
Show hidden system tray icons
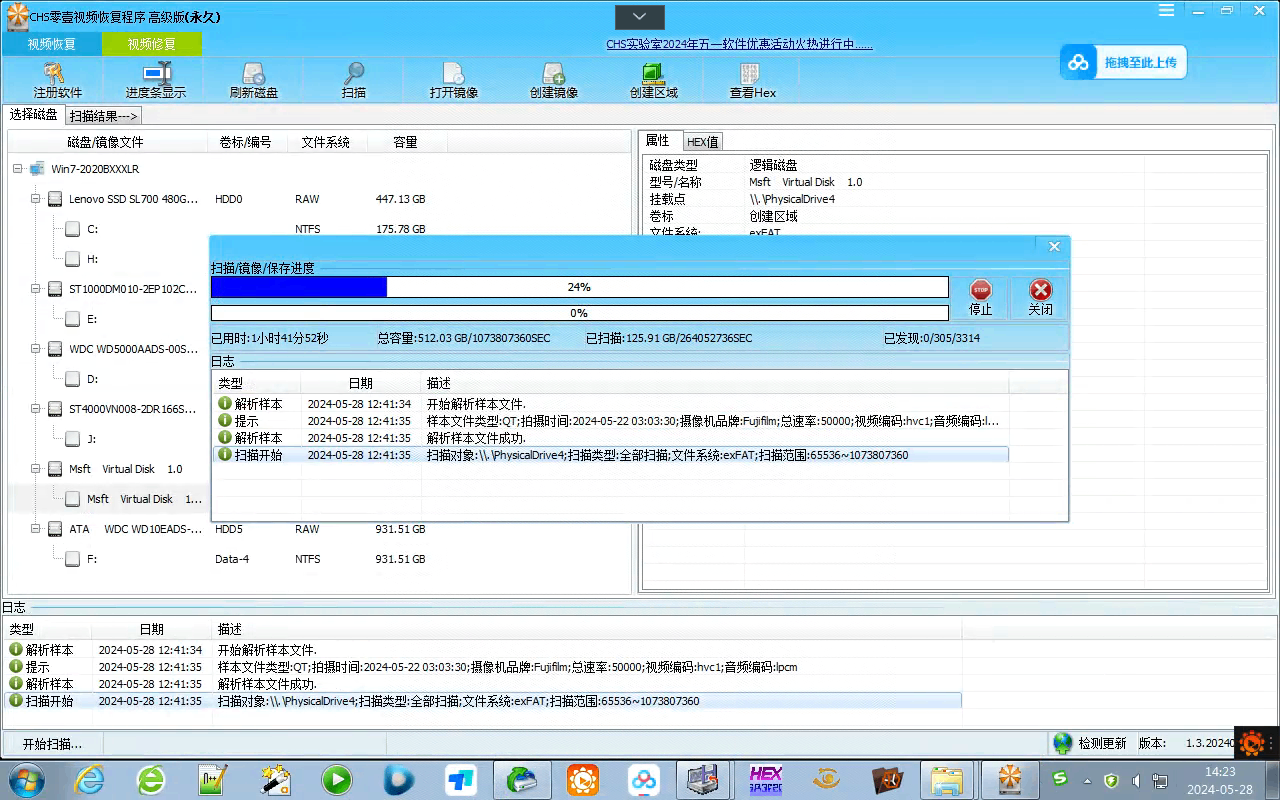pyautogui.click(x=1087, y=780)
